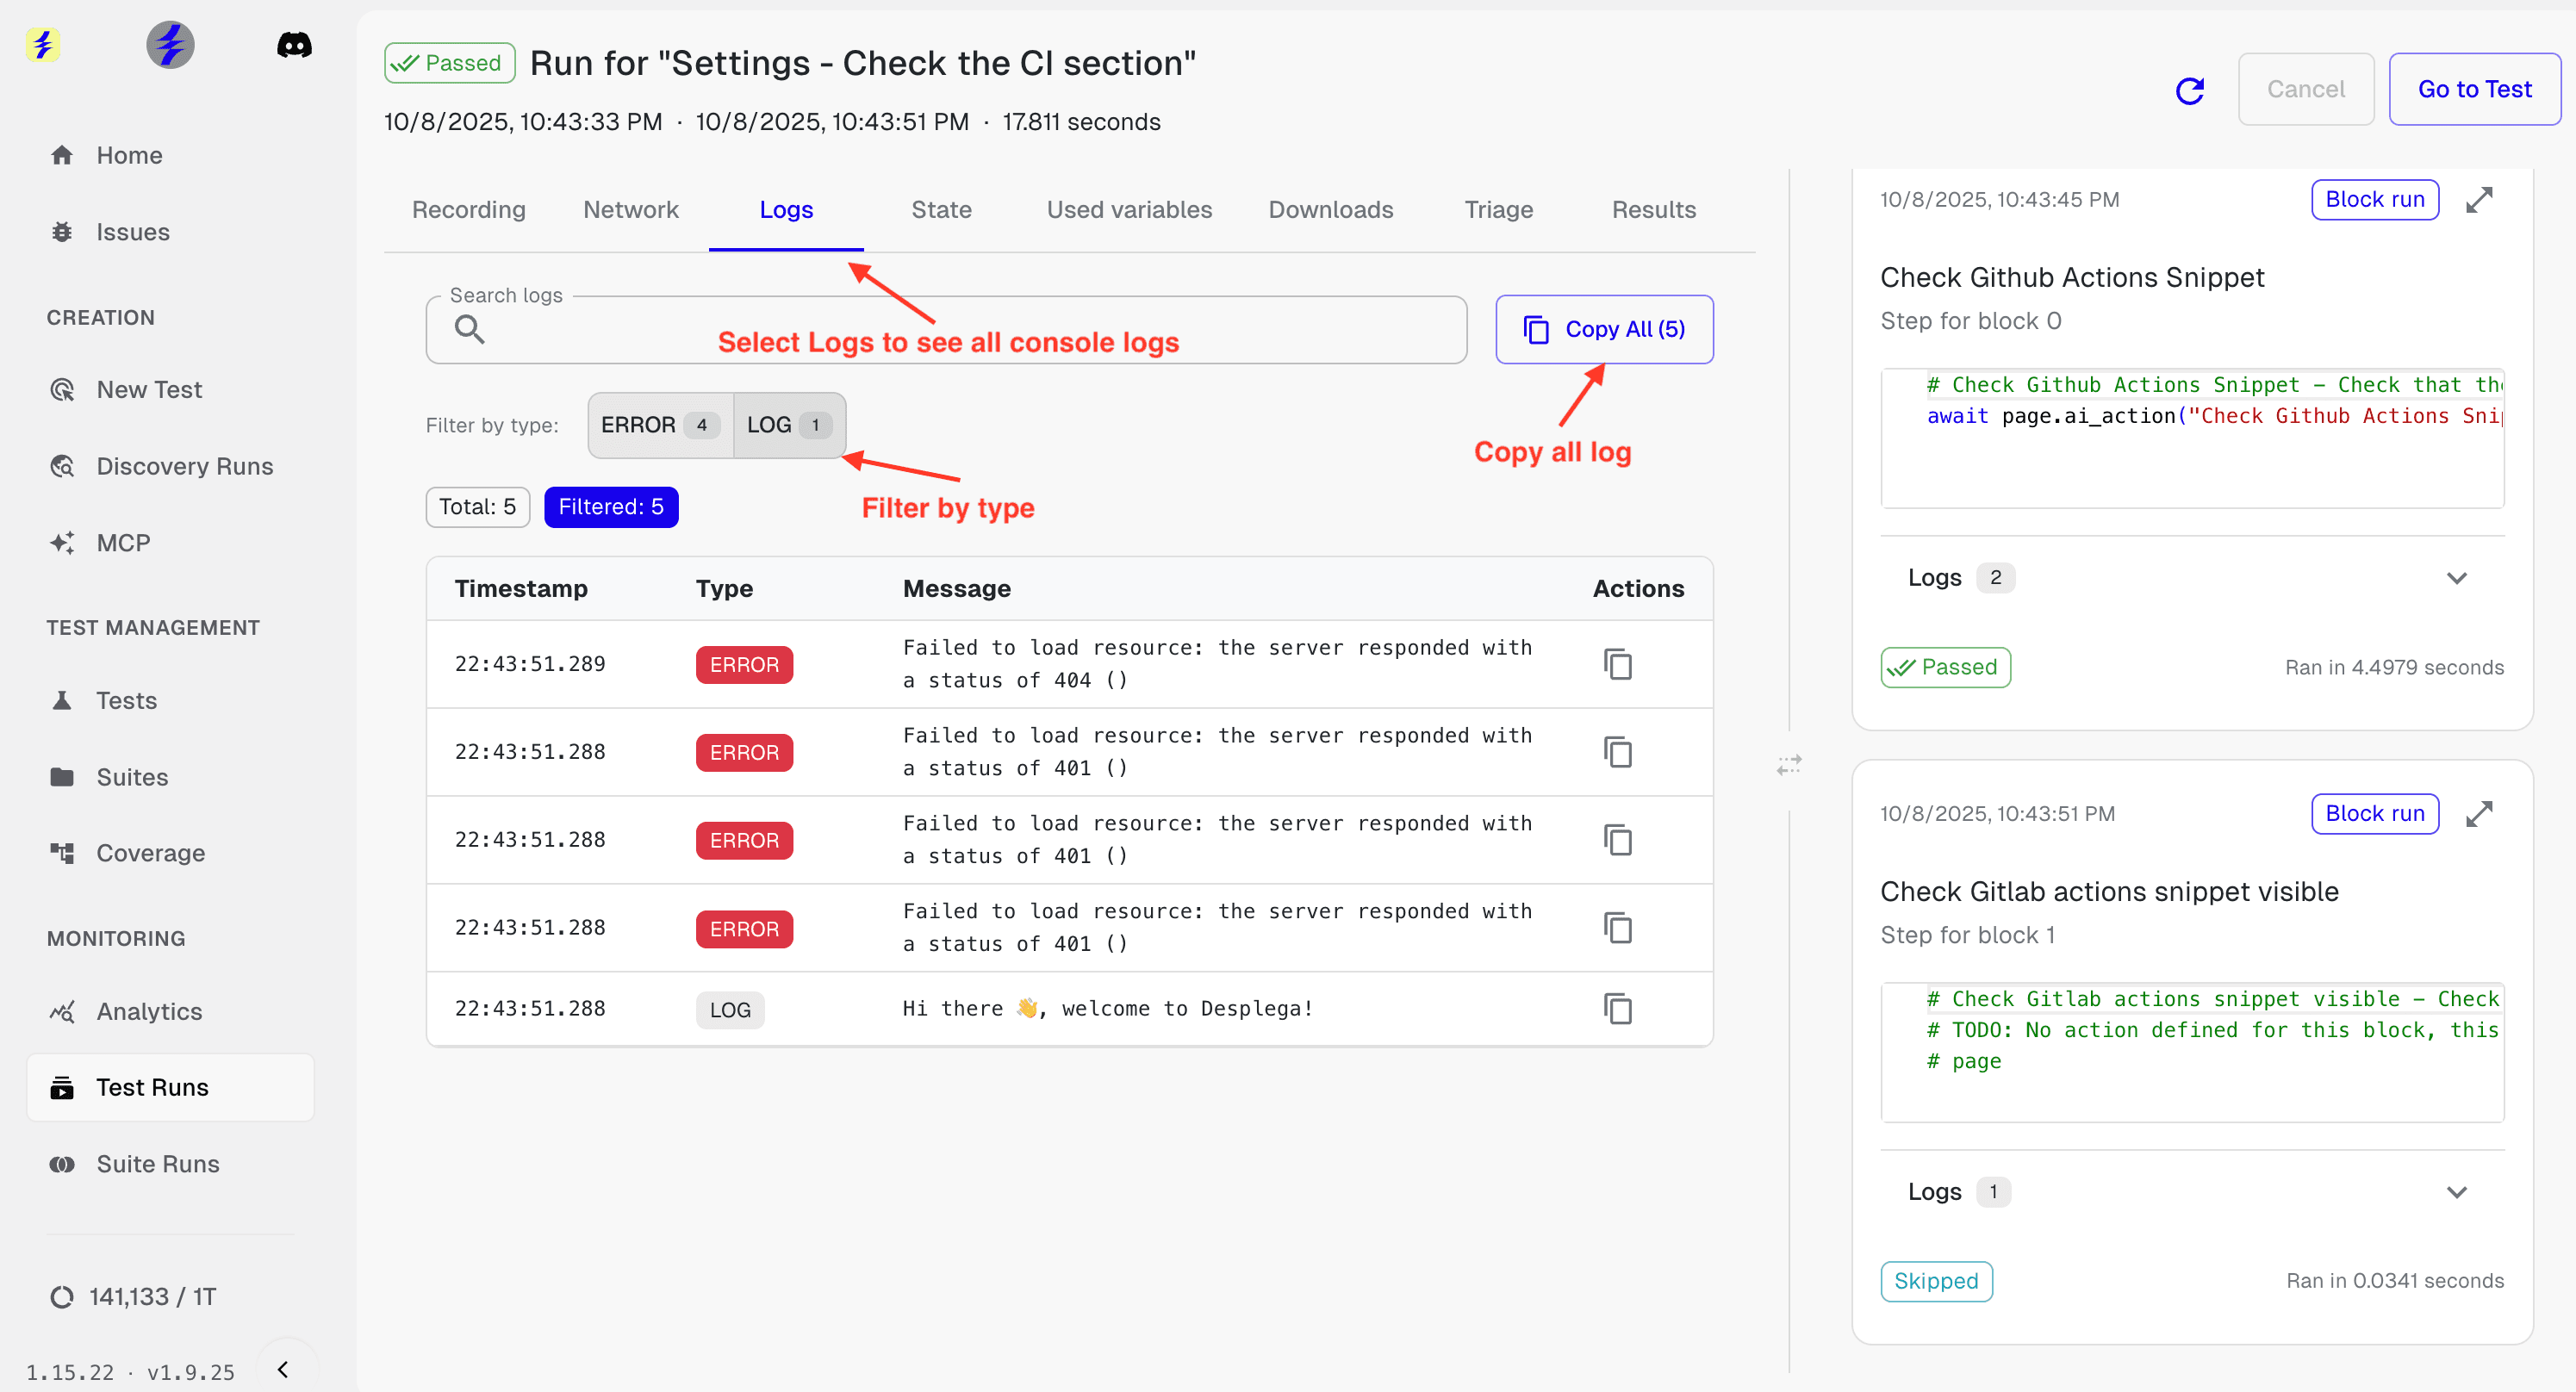Open the Triage tab
Image resolution: width=2576 pixels, height=1392 pixels.
click(1497, 210)
